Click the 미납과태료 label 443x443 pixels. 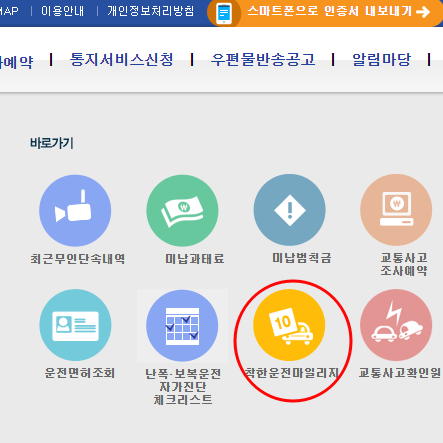point(195,259)
